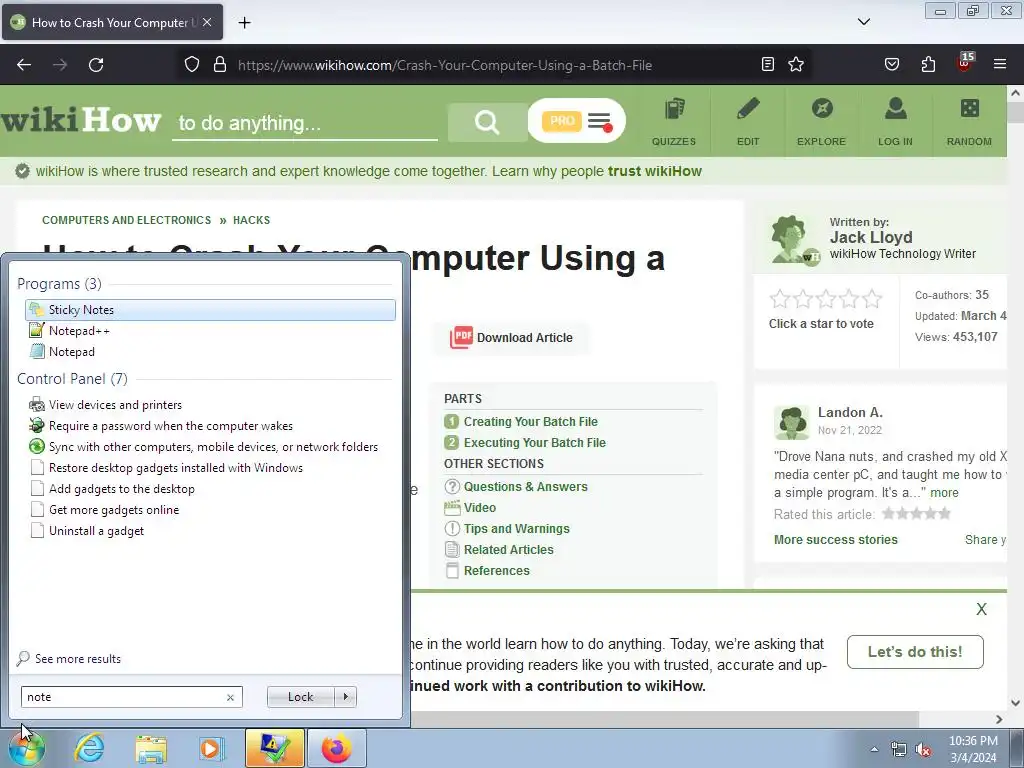Jump to Tips and Warnings section
The width and height of the screenshot is (1024, 768).
[516, 528]
